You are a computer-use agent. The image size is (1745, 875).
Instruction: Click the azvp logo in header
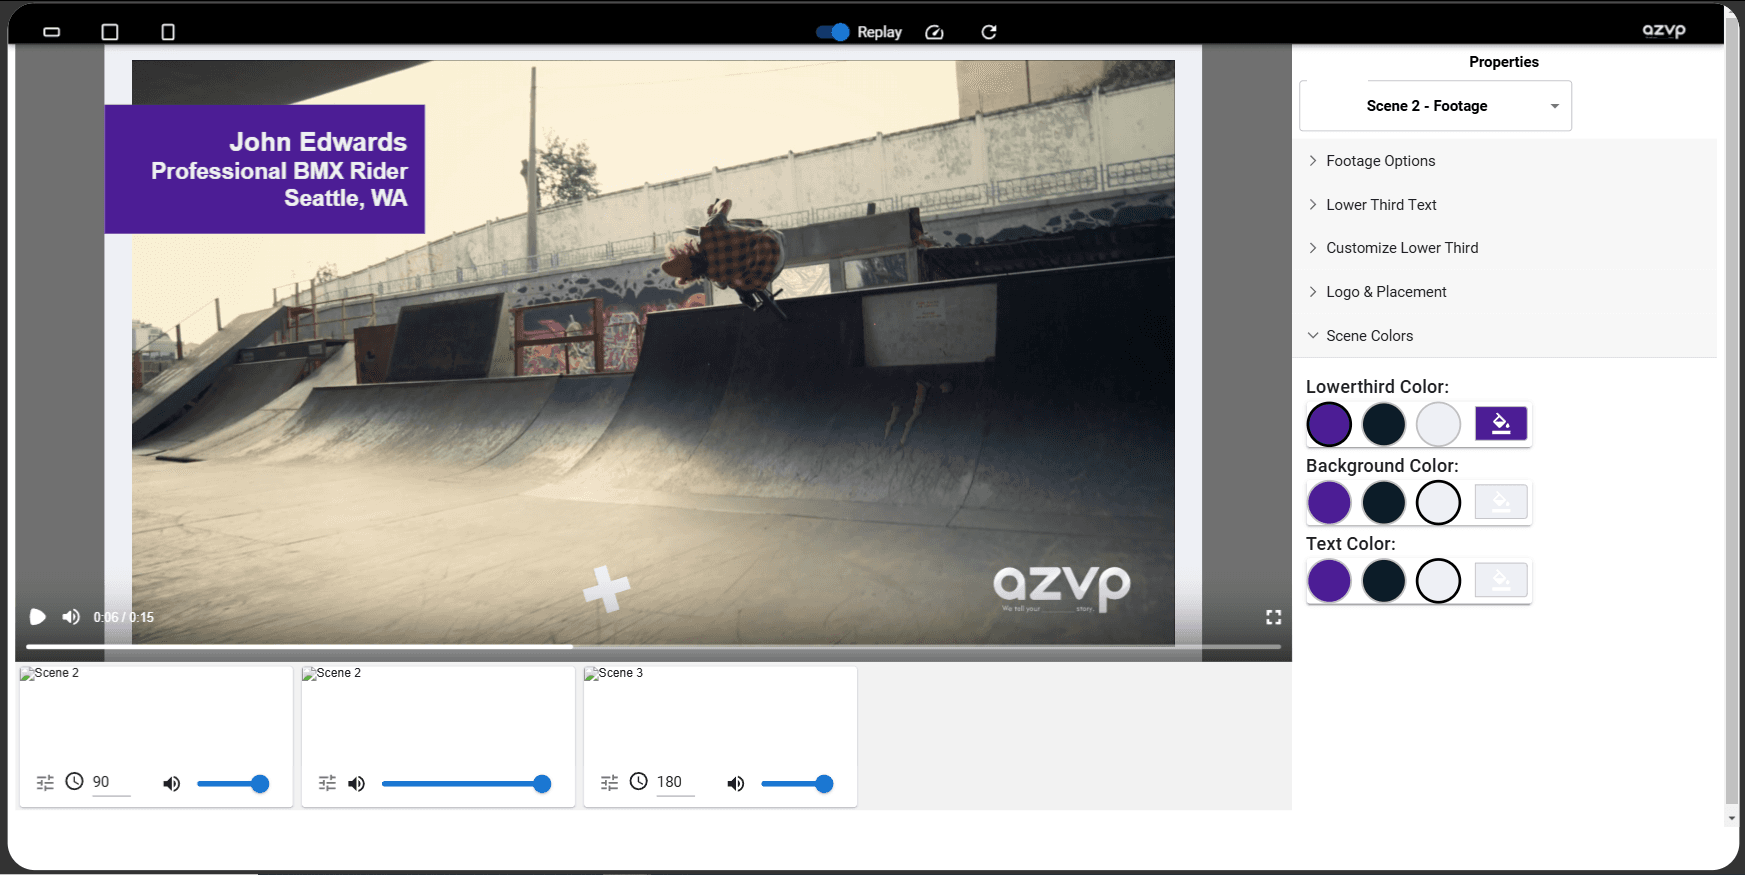click(1664, 31)
